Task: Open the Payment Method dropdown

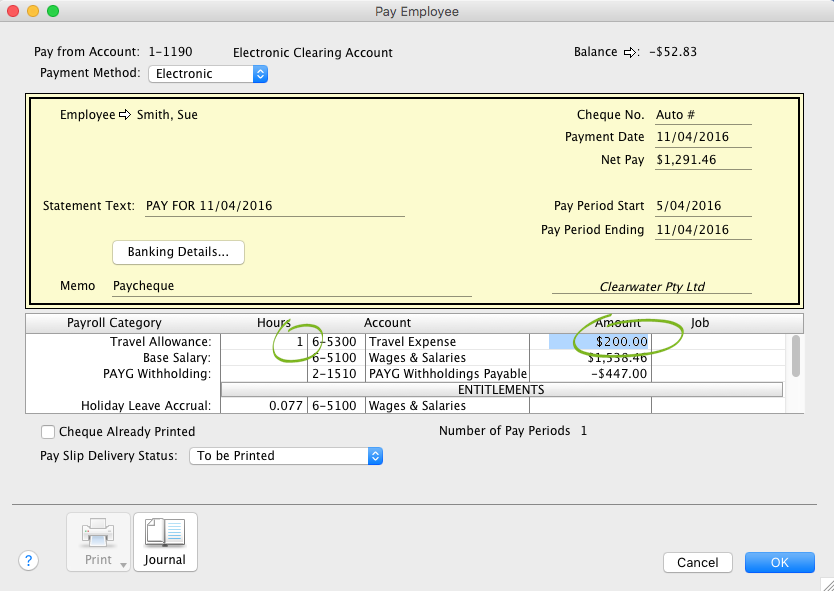Action: 208,74
